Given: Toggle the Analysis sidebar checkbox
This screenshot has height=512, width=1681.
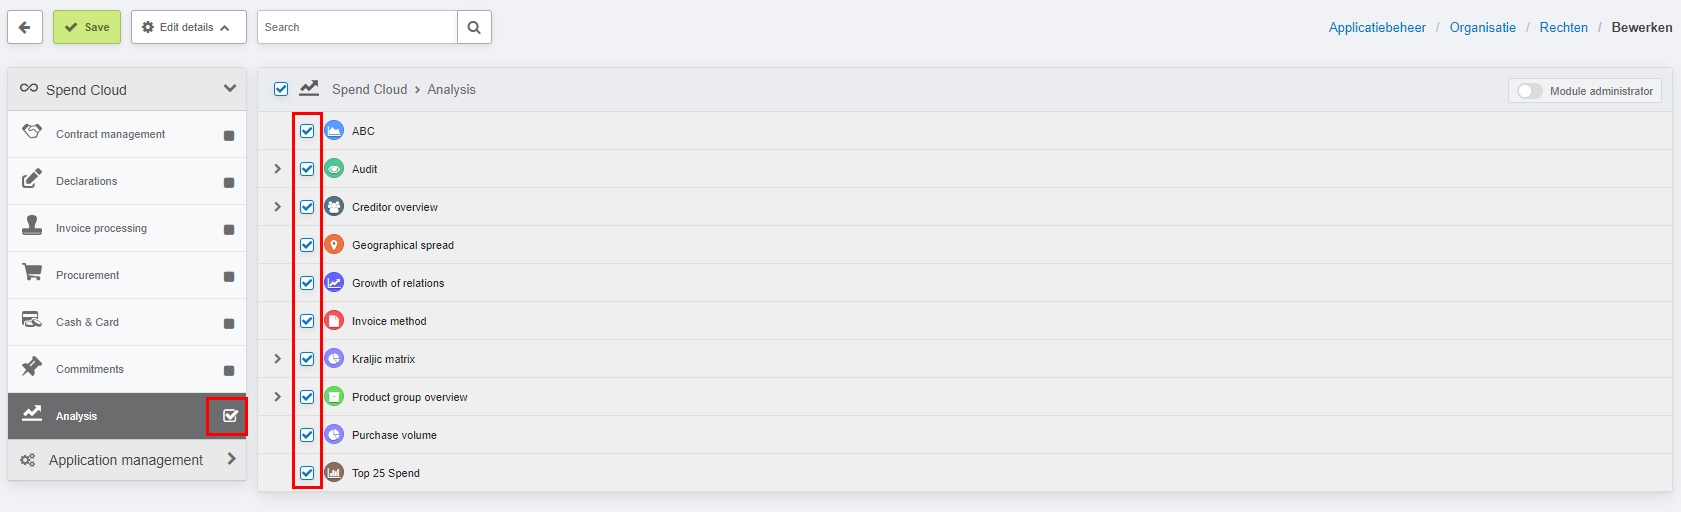Looking at the screenshot, I should 230,416.
